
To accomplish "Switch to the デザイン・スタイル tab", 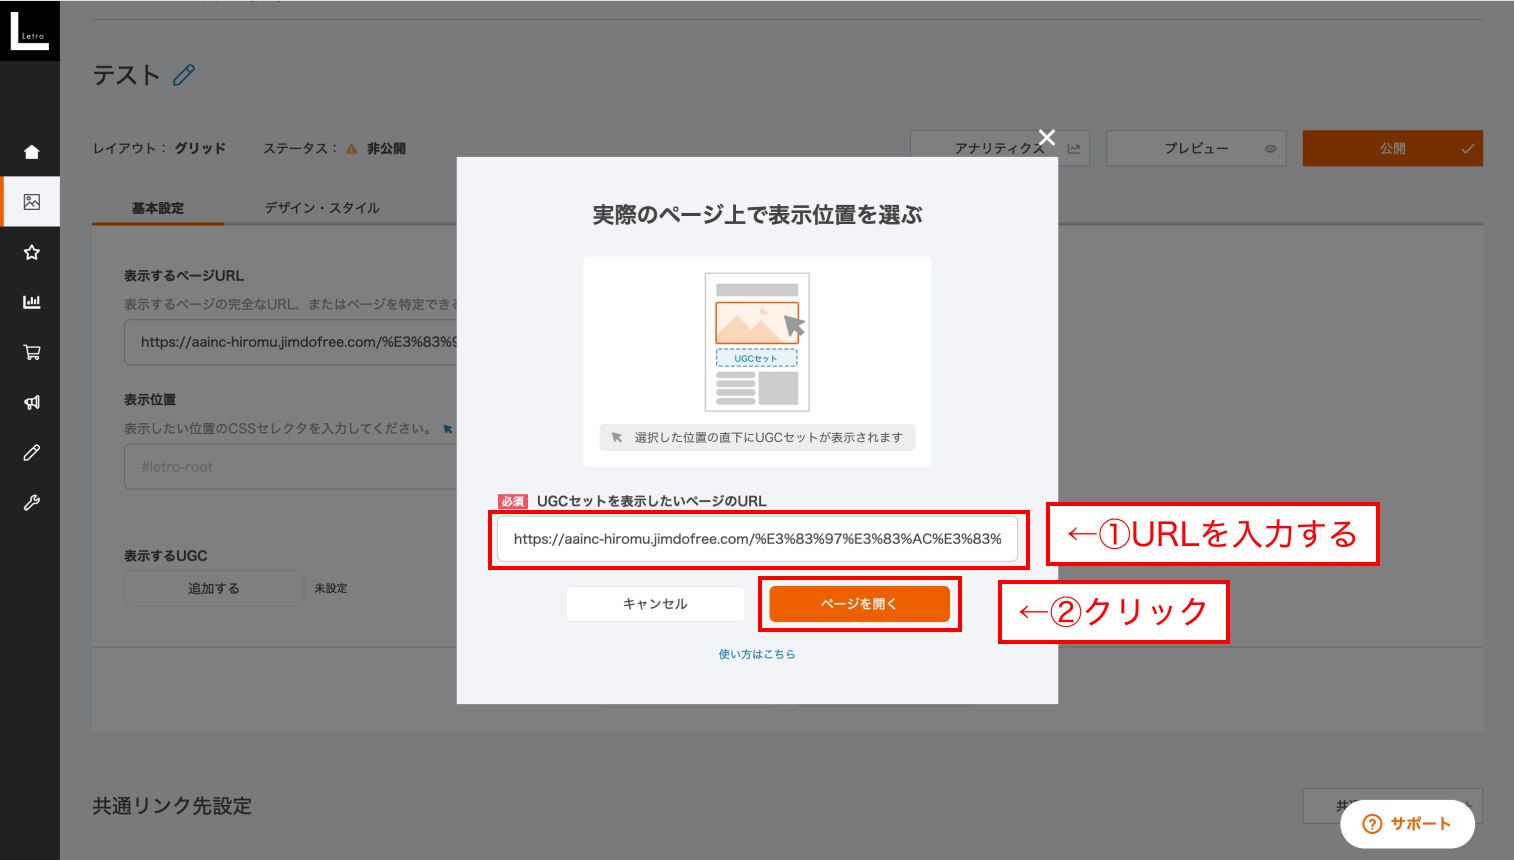I will tap(322, 208).
